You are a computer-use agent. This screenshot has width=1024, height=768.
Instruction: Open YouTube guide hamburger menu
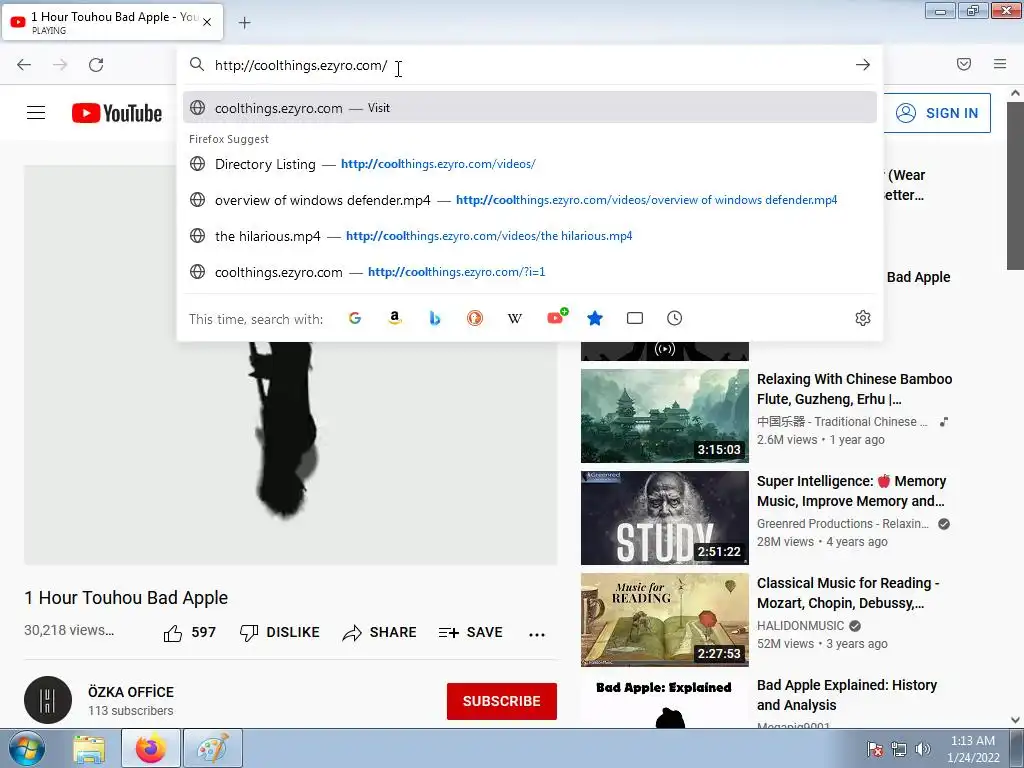(36, 113)
